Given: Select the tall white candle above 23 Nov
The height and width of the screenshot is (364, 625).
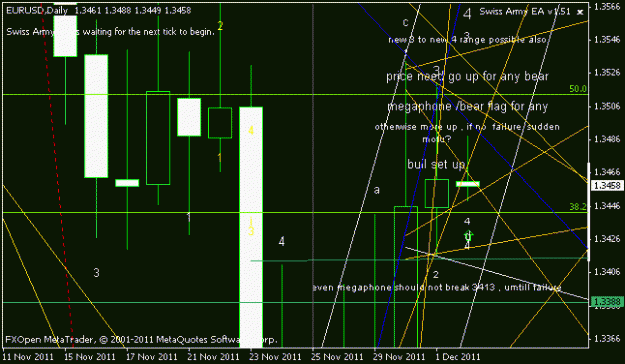Looking at the screenshot, I should tap(251, 227).
